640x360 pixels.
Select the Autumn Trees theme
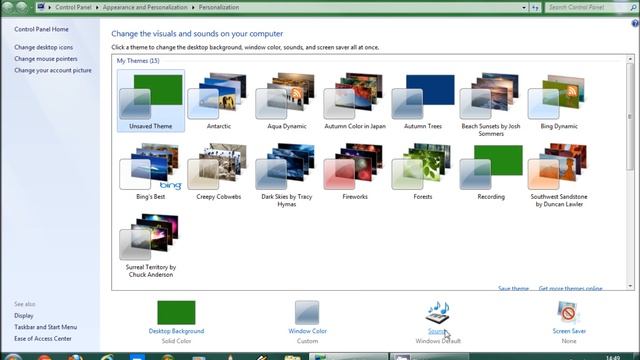(x=423, y=100)
